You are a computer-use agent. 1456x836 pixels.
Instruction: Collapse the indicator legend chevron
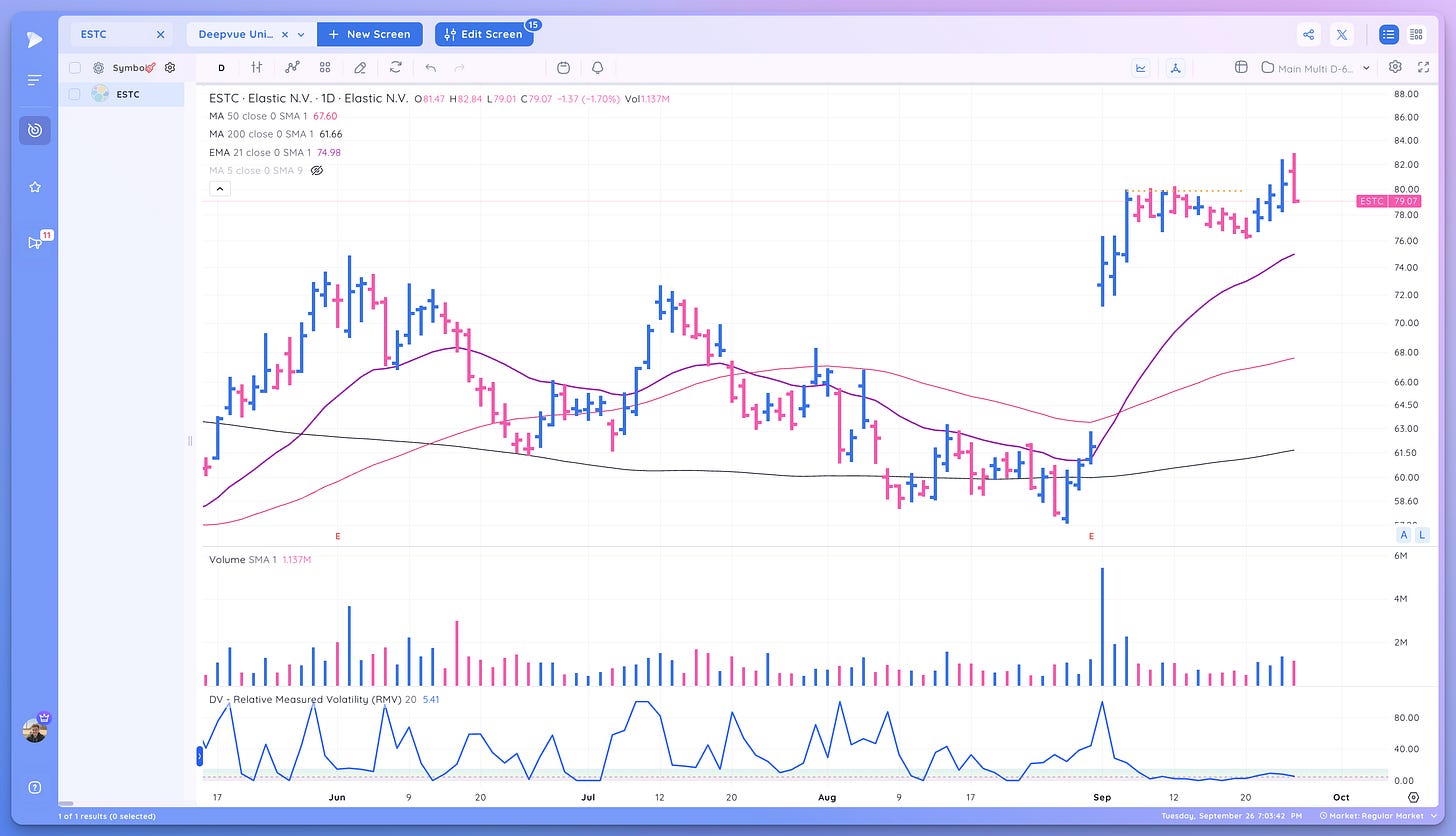click(x=220, y=189)
